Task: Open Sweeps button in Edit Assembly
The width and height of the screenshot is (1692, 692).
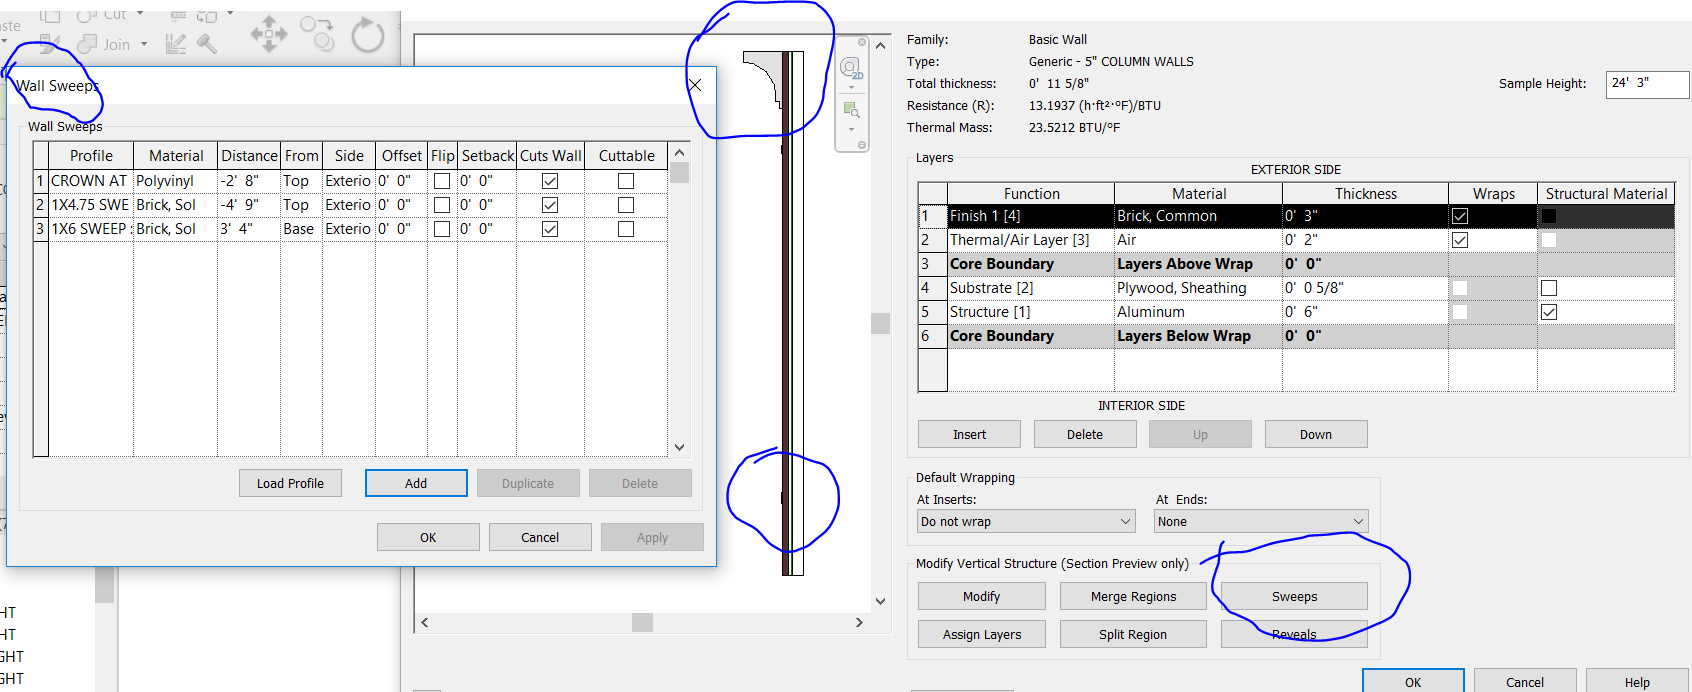Action: [1294, 596]
